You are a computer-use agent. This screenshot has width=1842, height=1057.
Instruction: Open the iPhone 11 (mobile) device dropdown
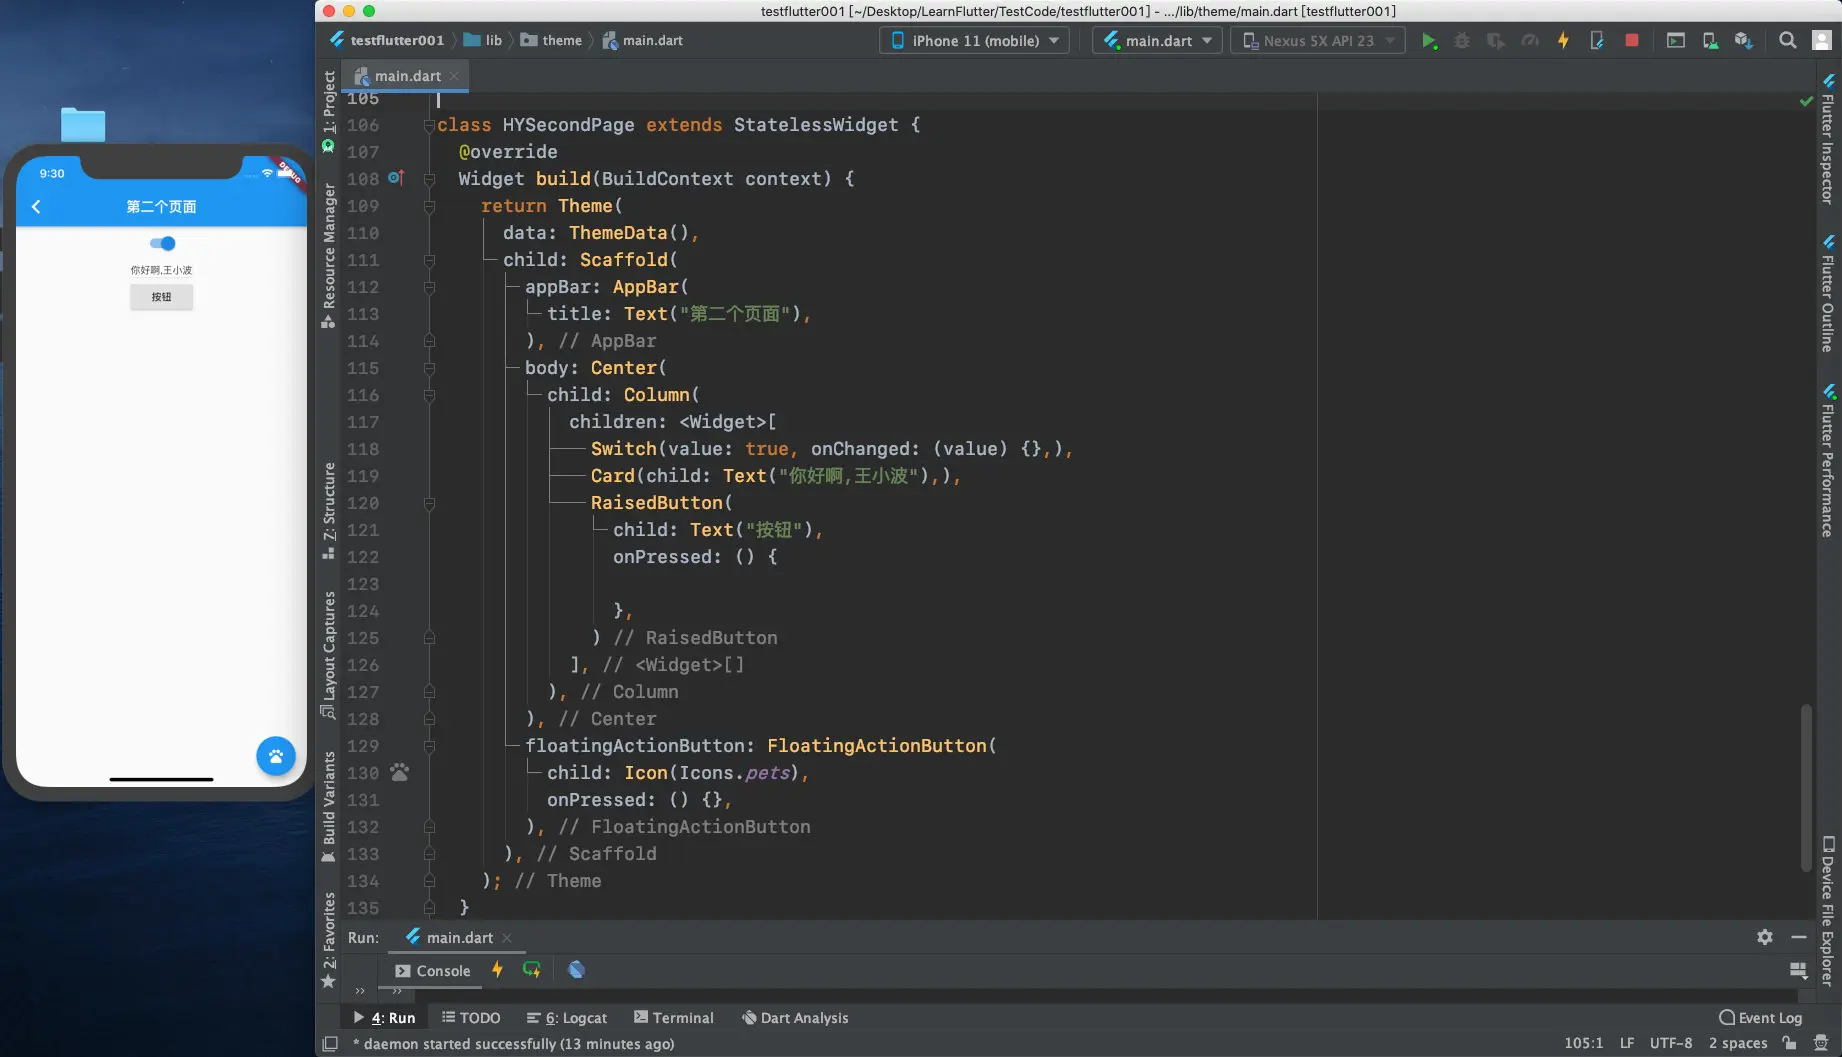click(974, 41)
